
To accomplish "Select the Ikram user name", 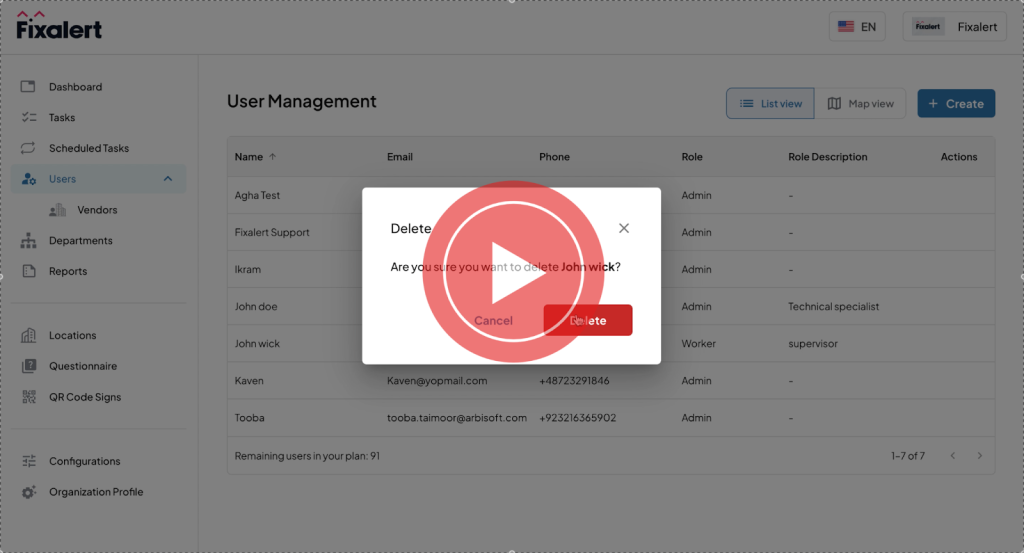I will point(248,270).
